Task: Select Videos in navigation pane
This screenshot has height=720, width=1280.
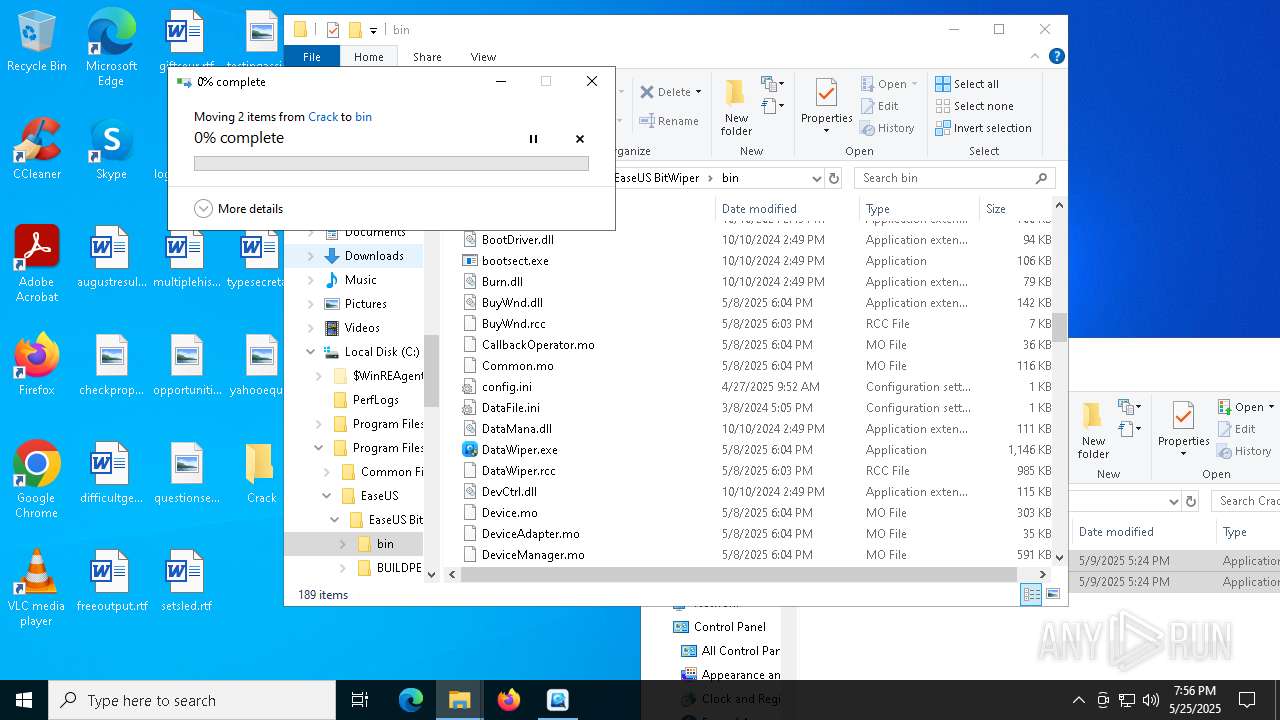Action: (x=362, y=328)
